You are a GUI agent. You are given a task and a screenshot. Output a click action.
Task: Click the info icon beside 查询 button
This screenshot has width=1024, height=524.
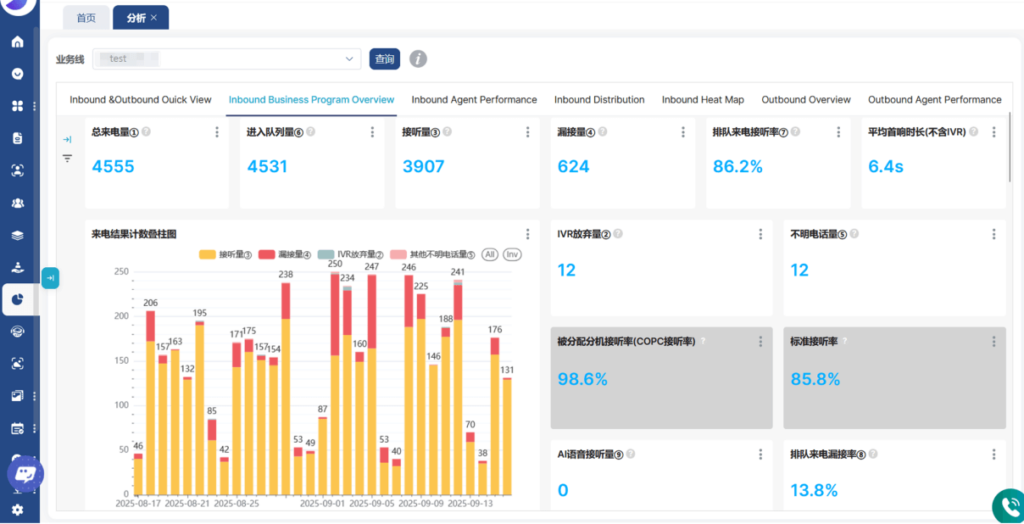(x=418, y=59)
